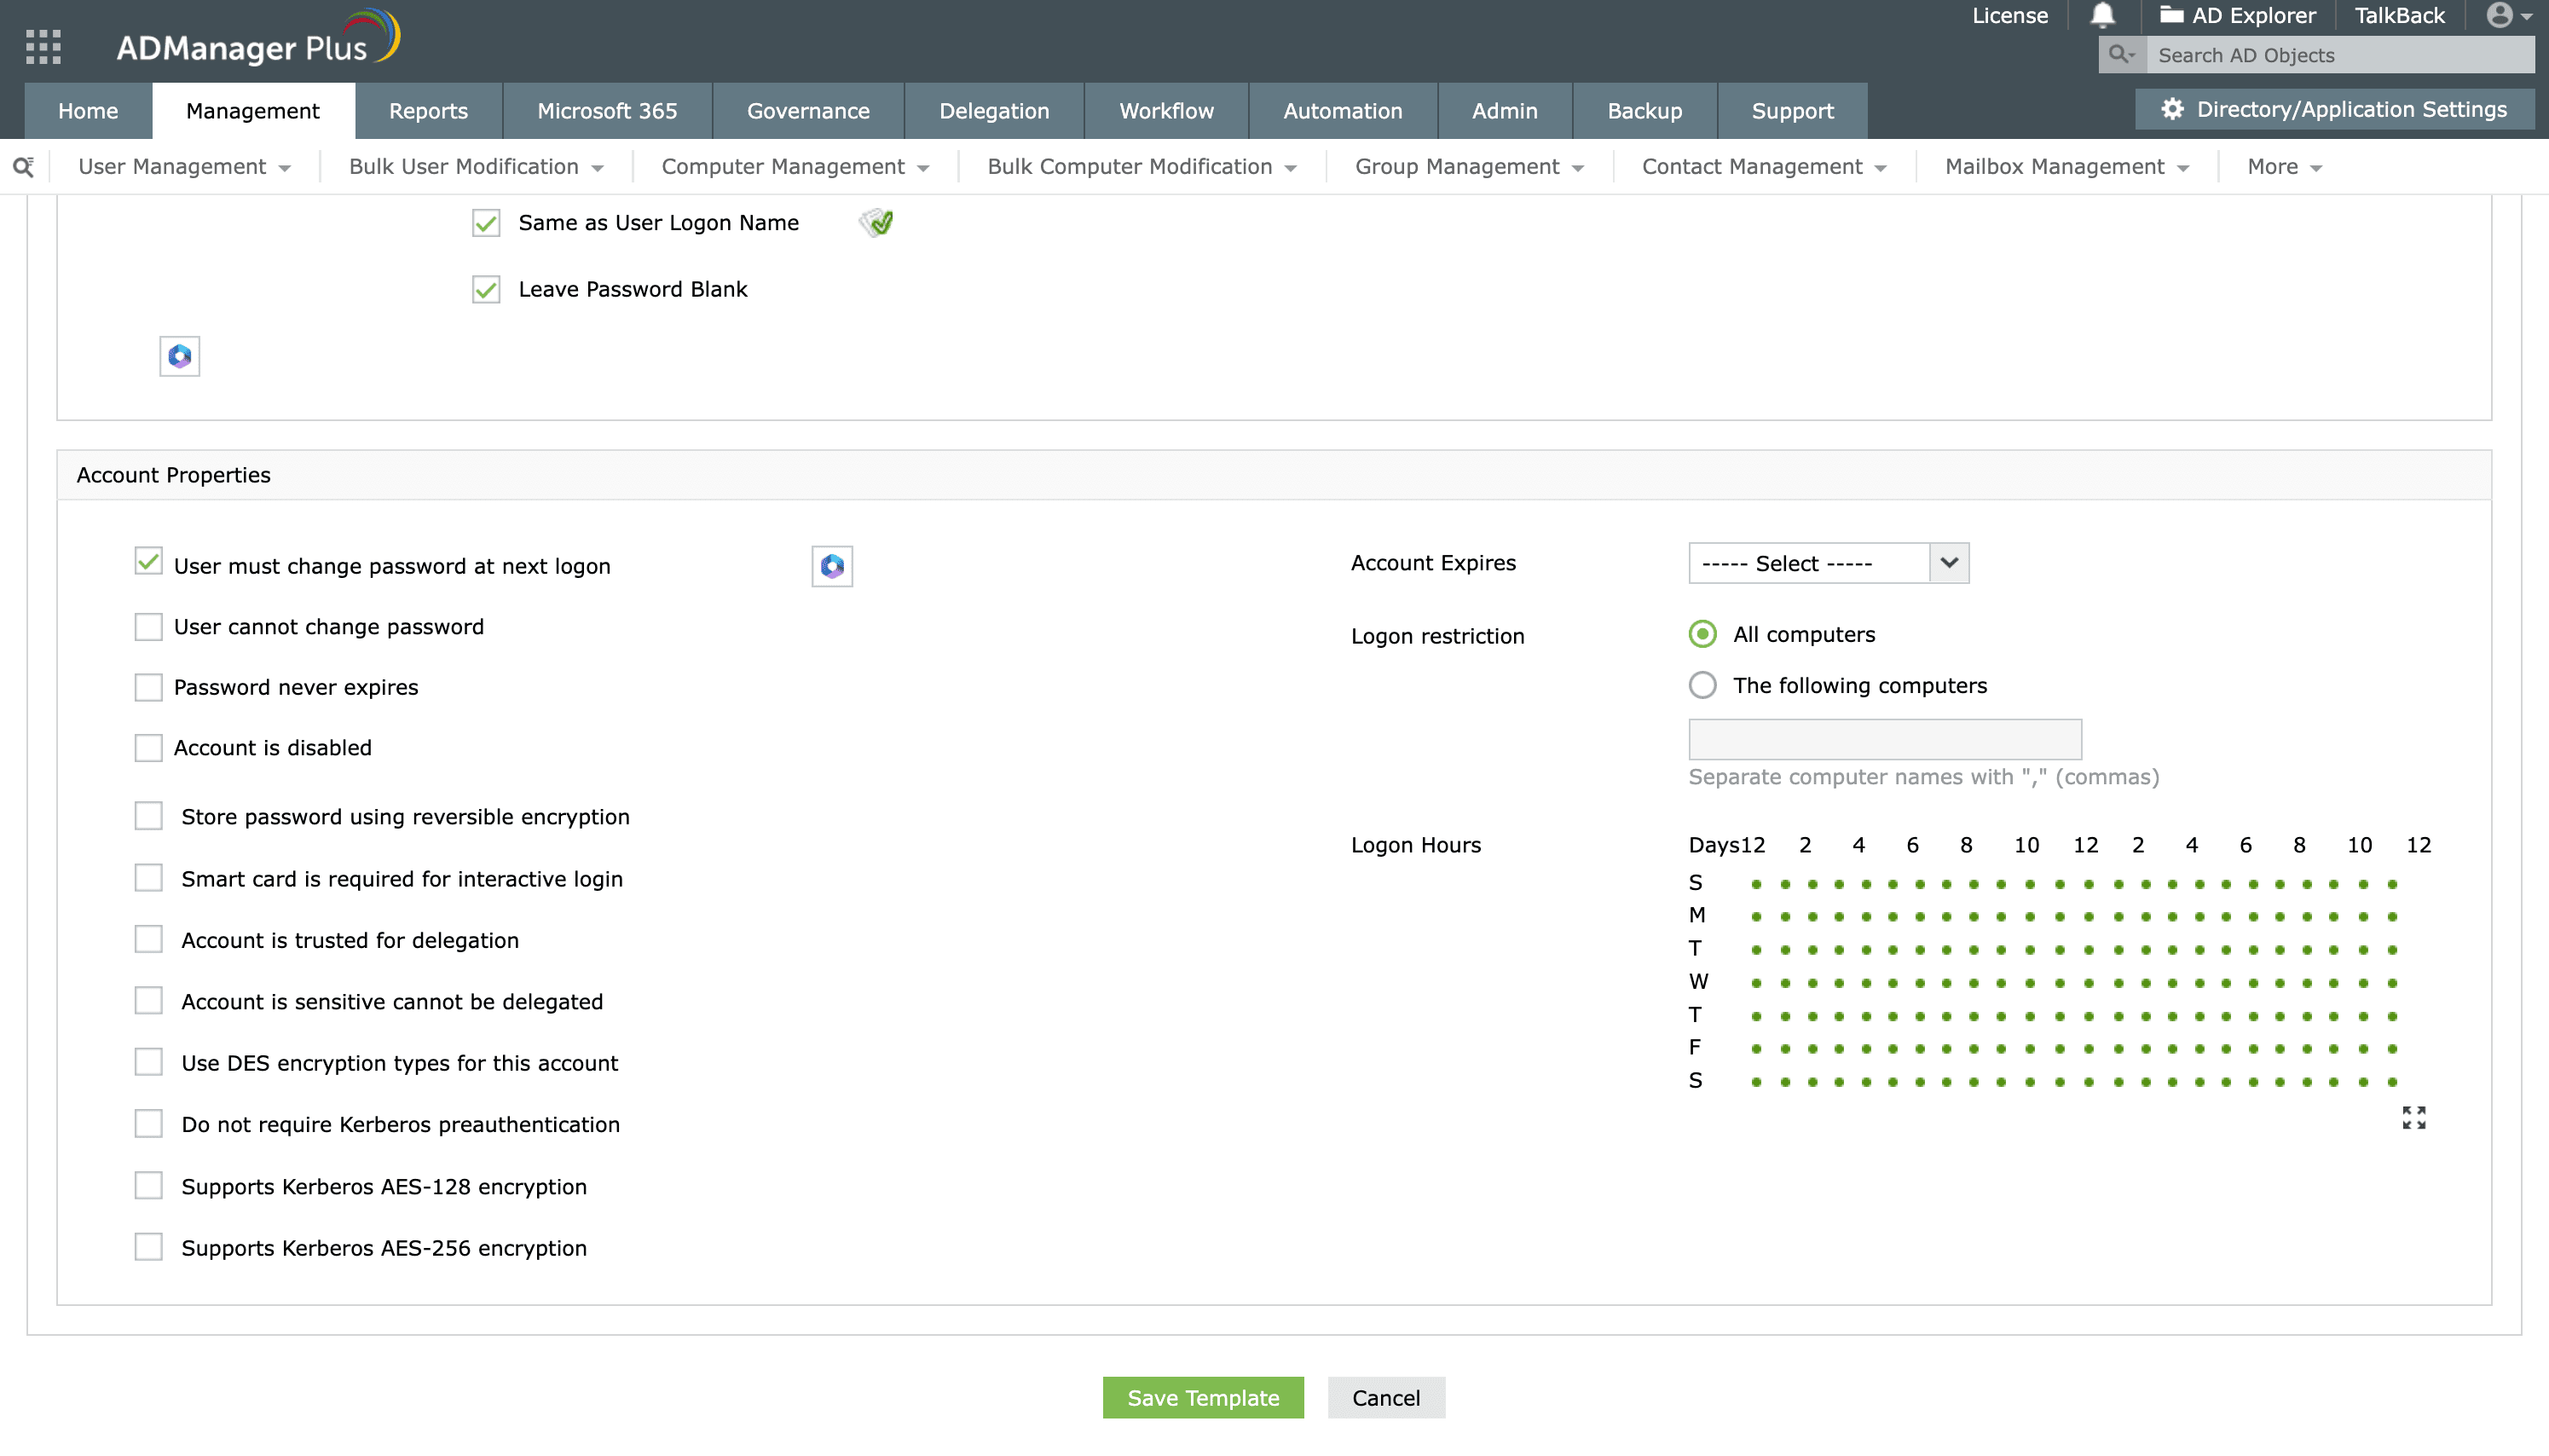Click the search AD objects magnifier icon
The height and width of the screenshot is (1456, 2549).
point(2121,55)
